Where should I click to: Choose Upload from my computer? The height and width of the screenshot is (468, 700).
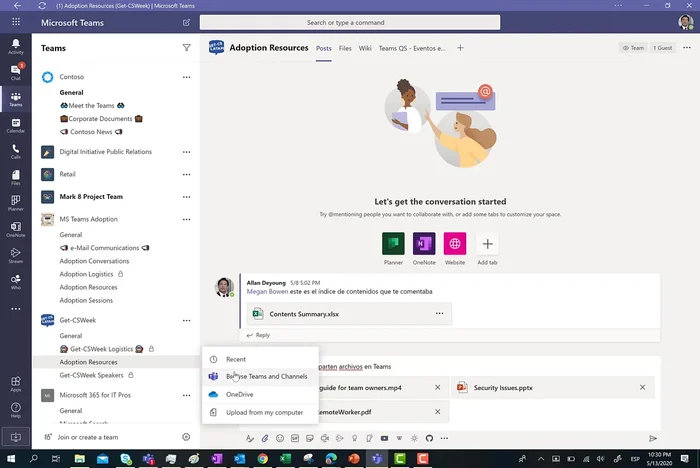click(x=263, y=412)
